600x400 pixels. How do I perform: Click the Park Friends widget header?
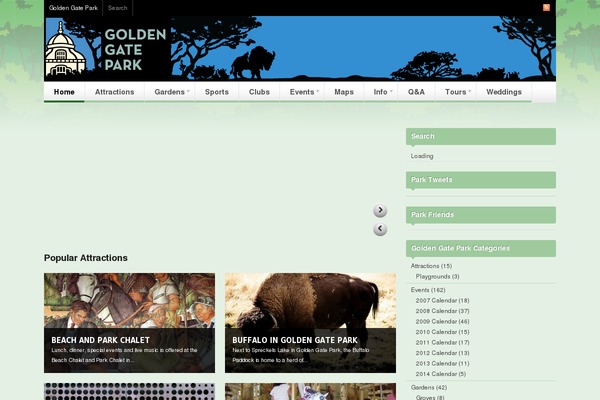[x=481, y=215]
